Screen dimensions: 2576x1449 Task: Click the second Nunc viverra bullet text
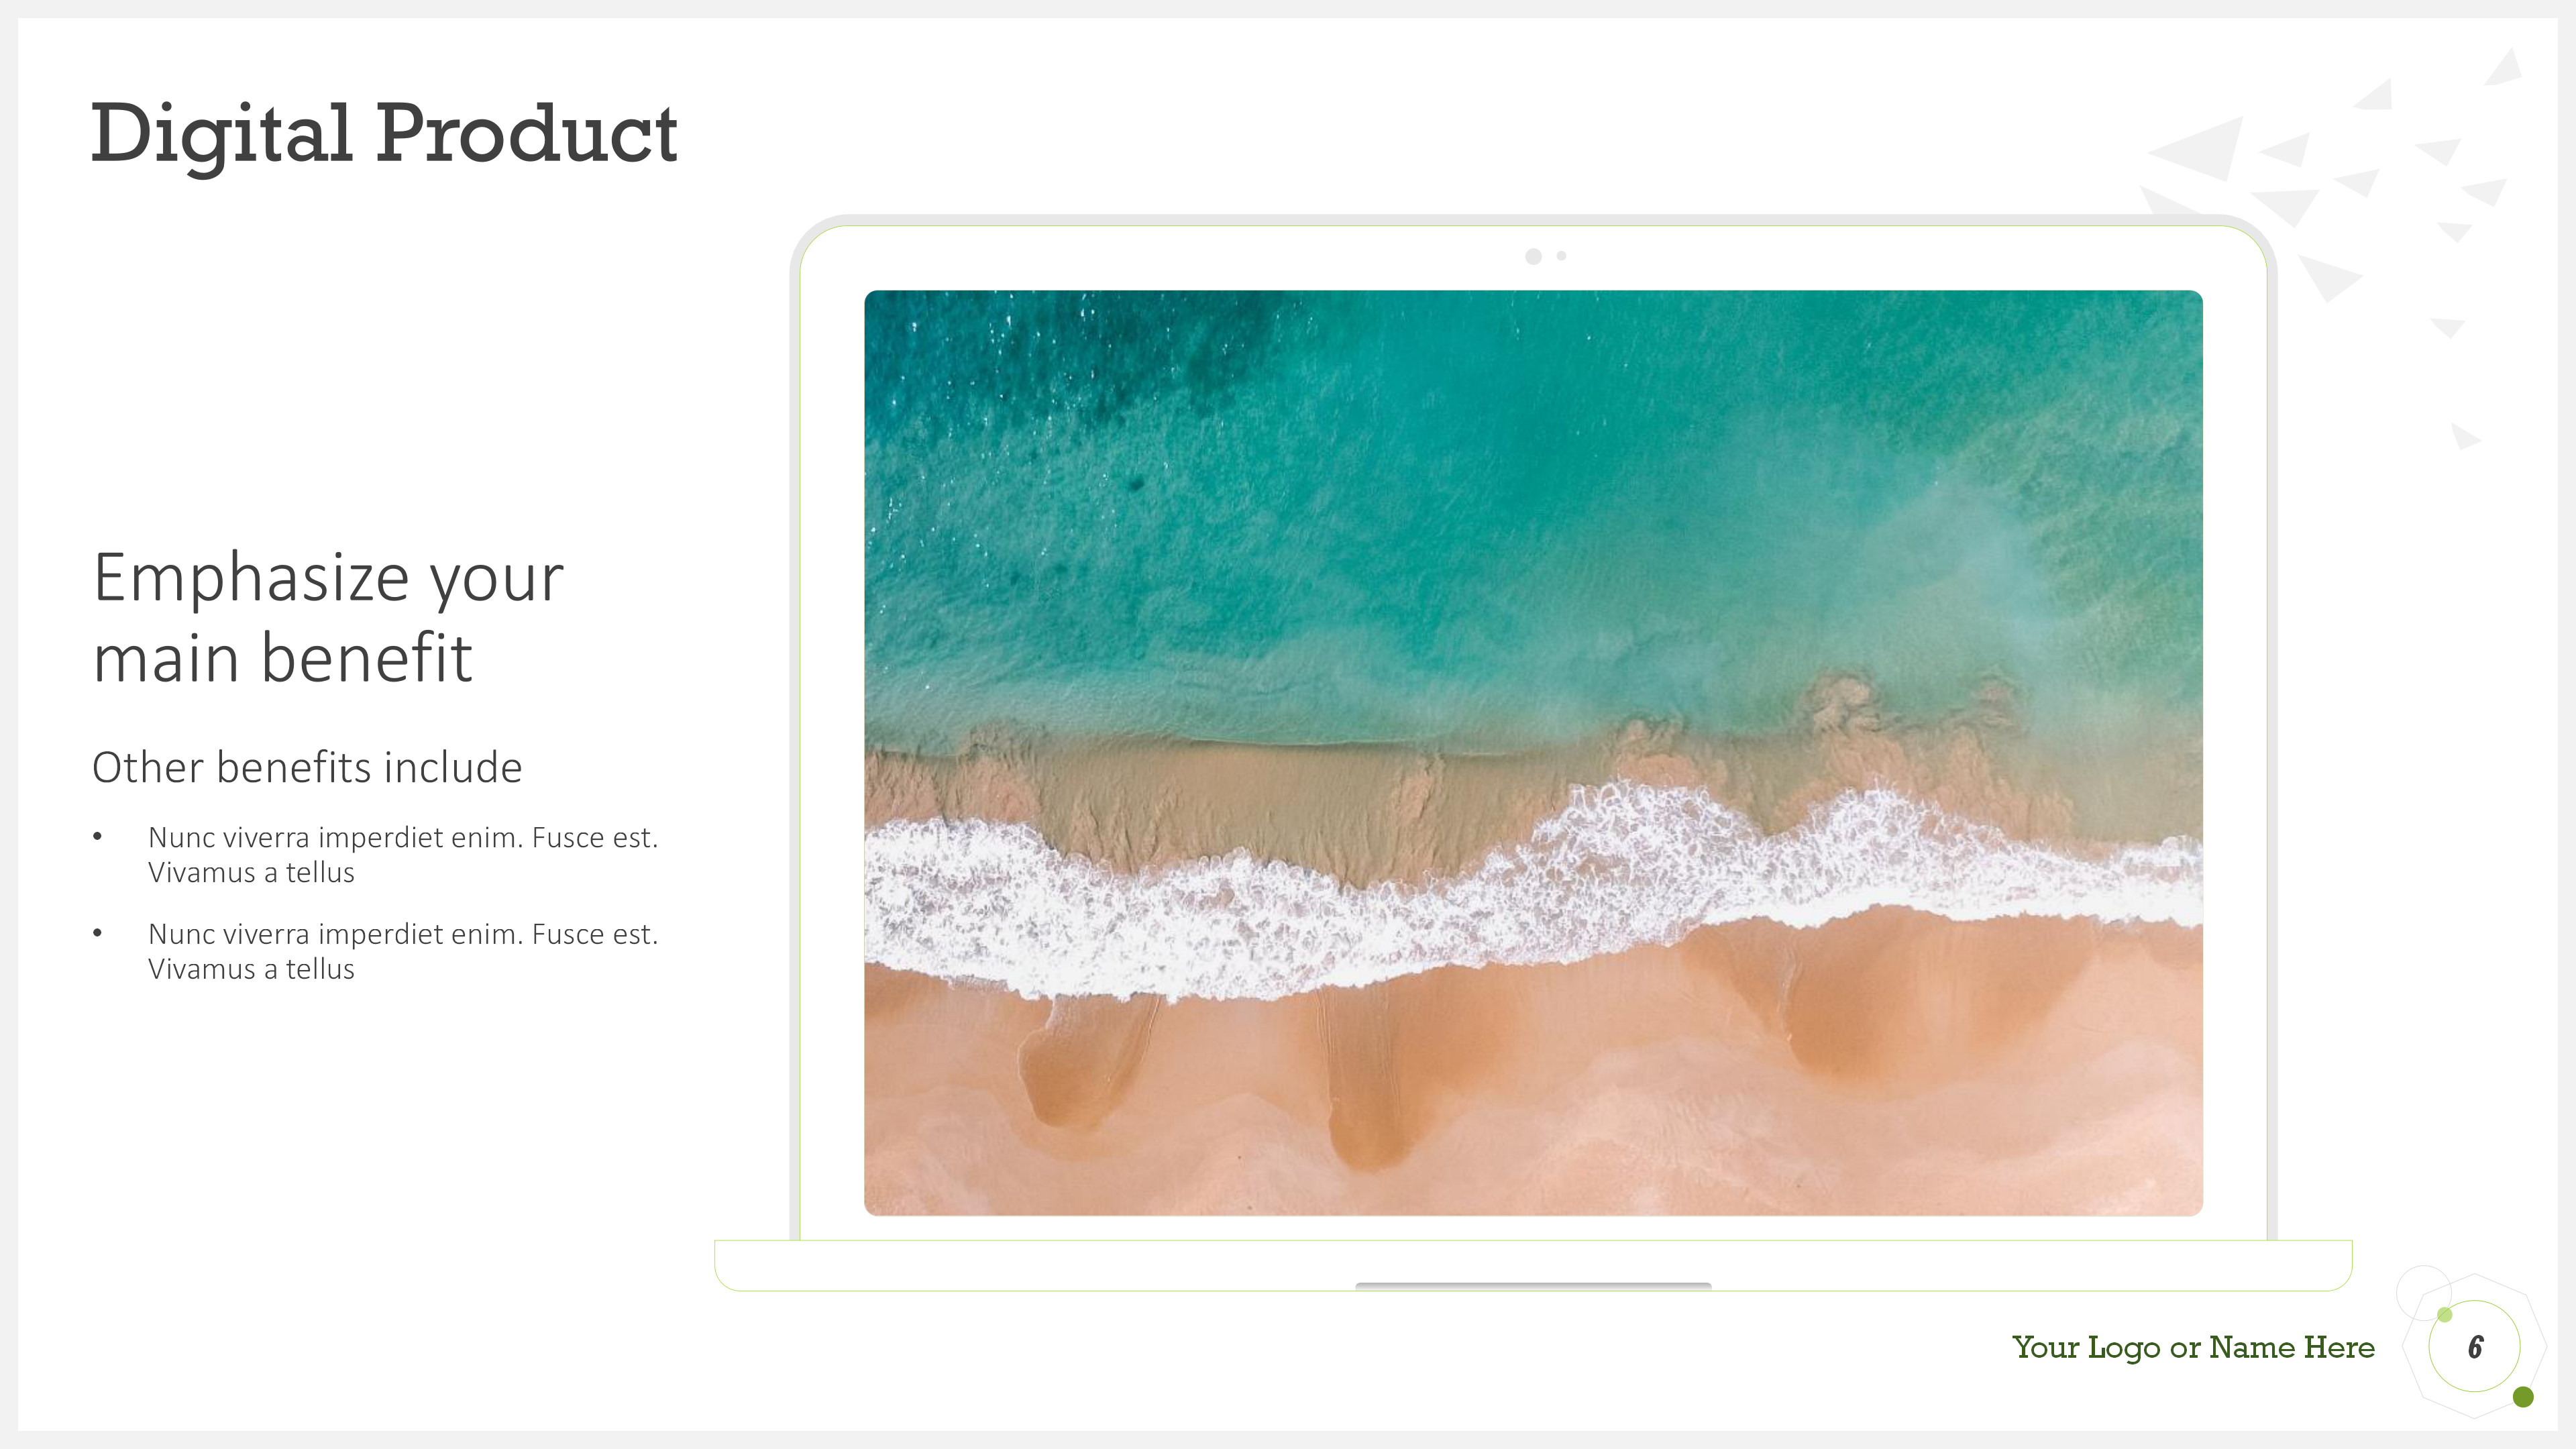[403, 951]
